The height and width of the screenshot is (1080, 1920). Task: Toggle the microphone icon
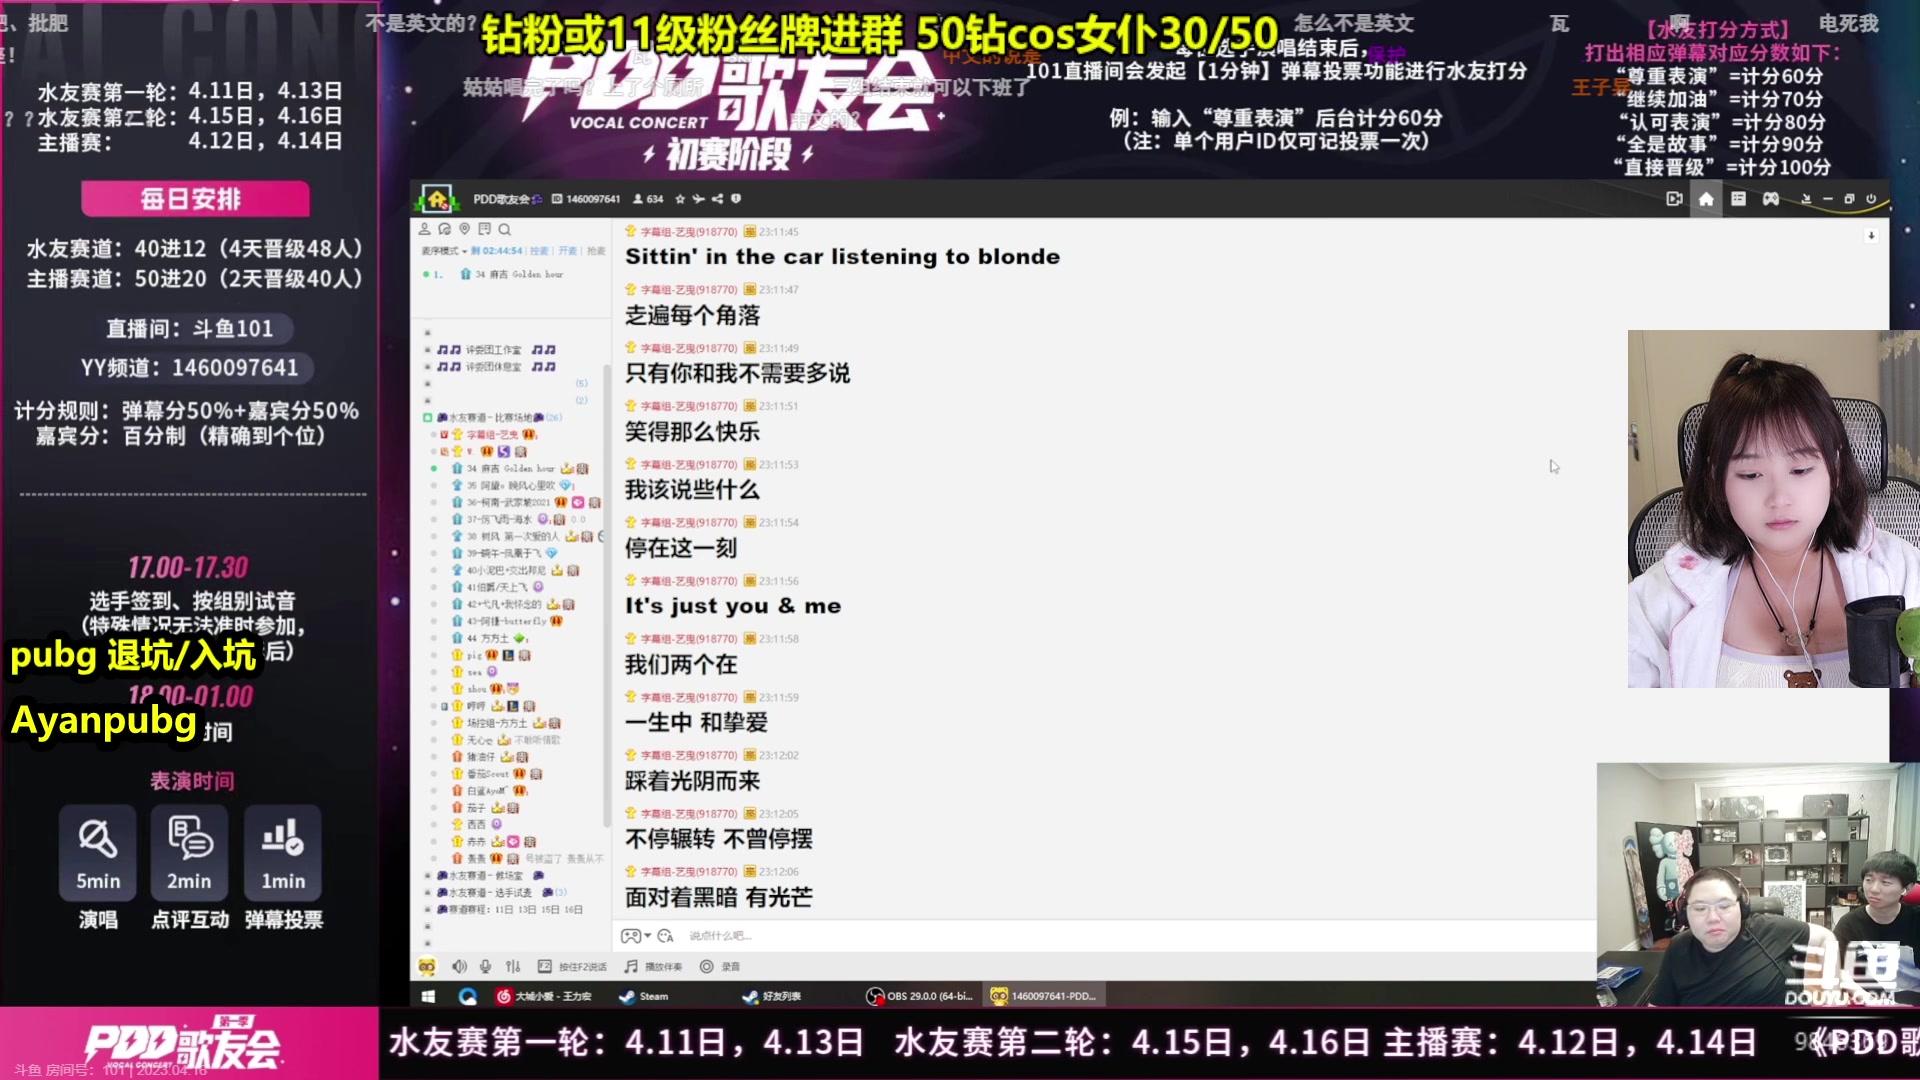pos(485,966)
